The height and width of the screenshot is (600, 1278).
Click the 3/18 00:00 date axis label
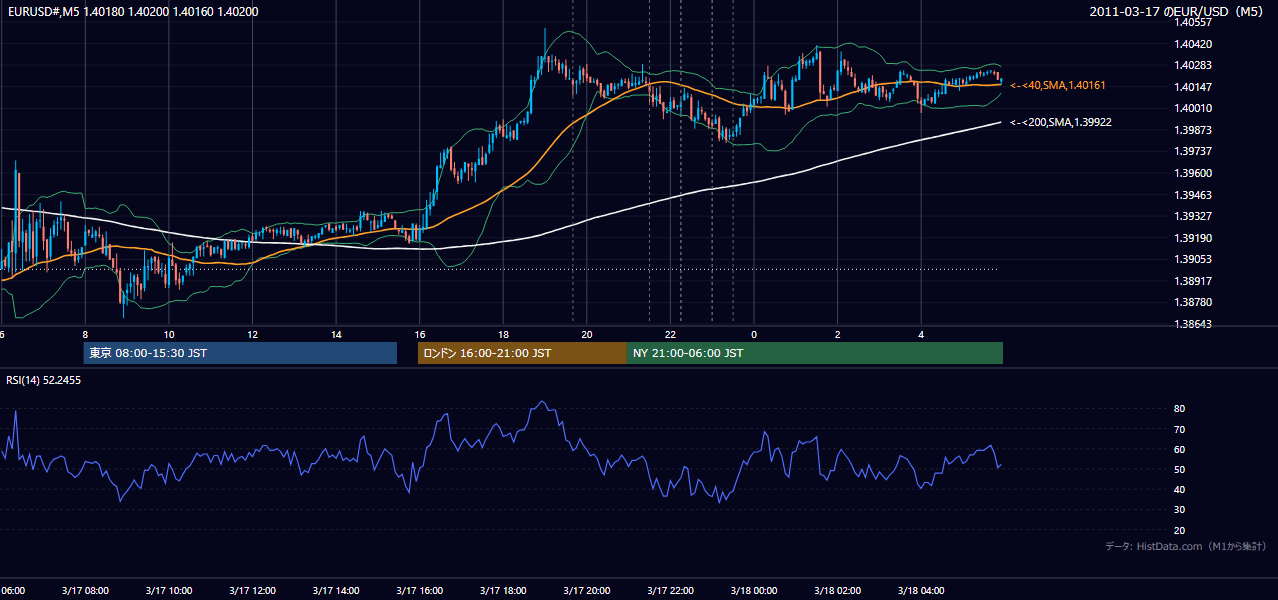tap(754, 591)
